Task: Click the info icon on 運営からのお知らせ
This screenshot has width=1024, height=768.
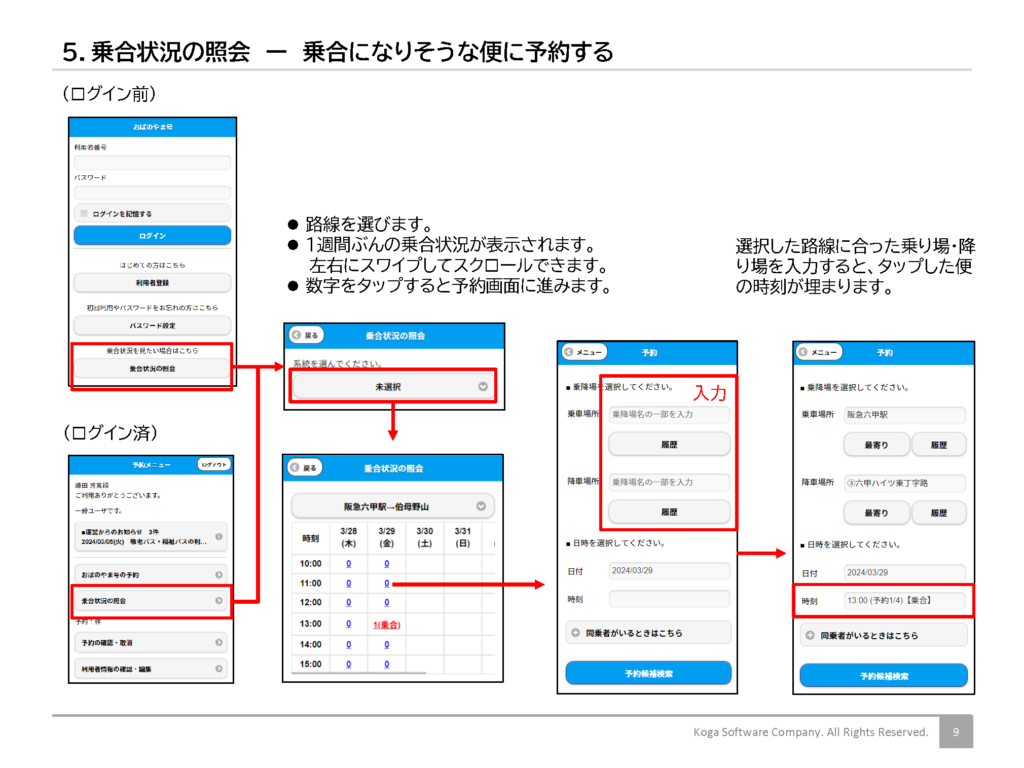Action: (x=219, y=537)
